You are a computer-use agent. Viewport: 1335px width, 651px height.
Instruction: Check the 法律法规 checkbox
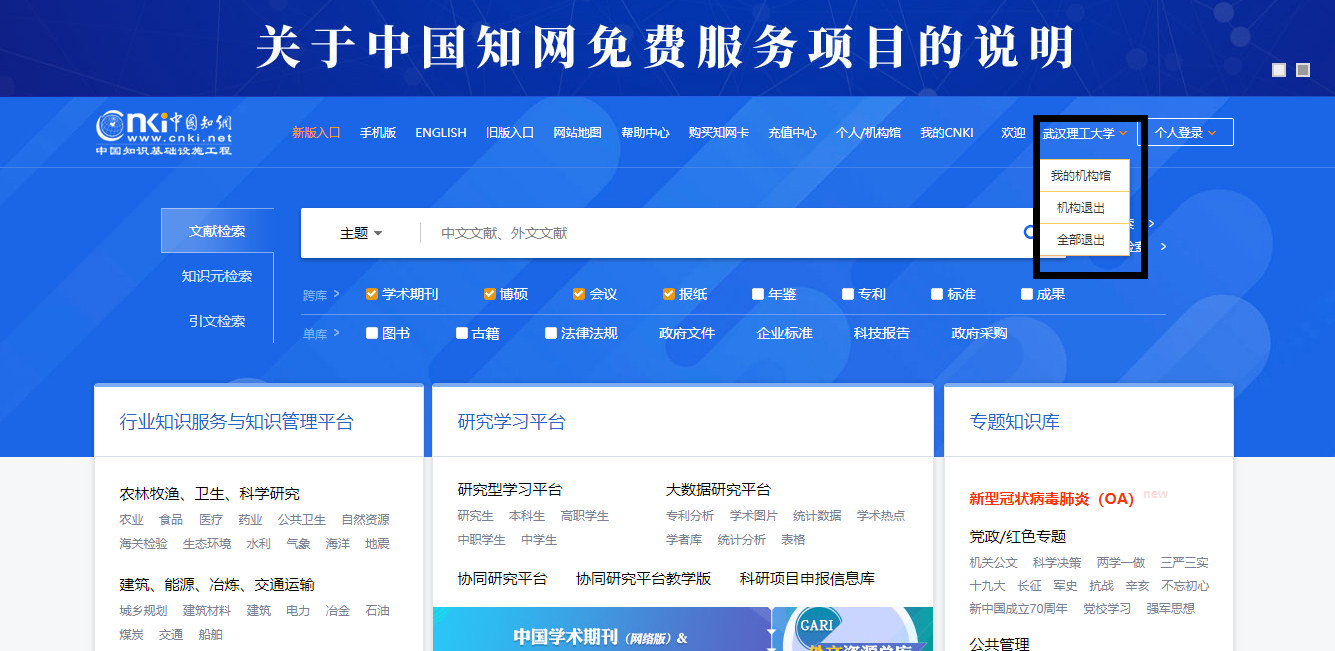(x=551, y=333)
